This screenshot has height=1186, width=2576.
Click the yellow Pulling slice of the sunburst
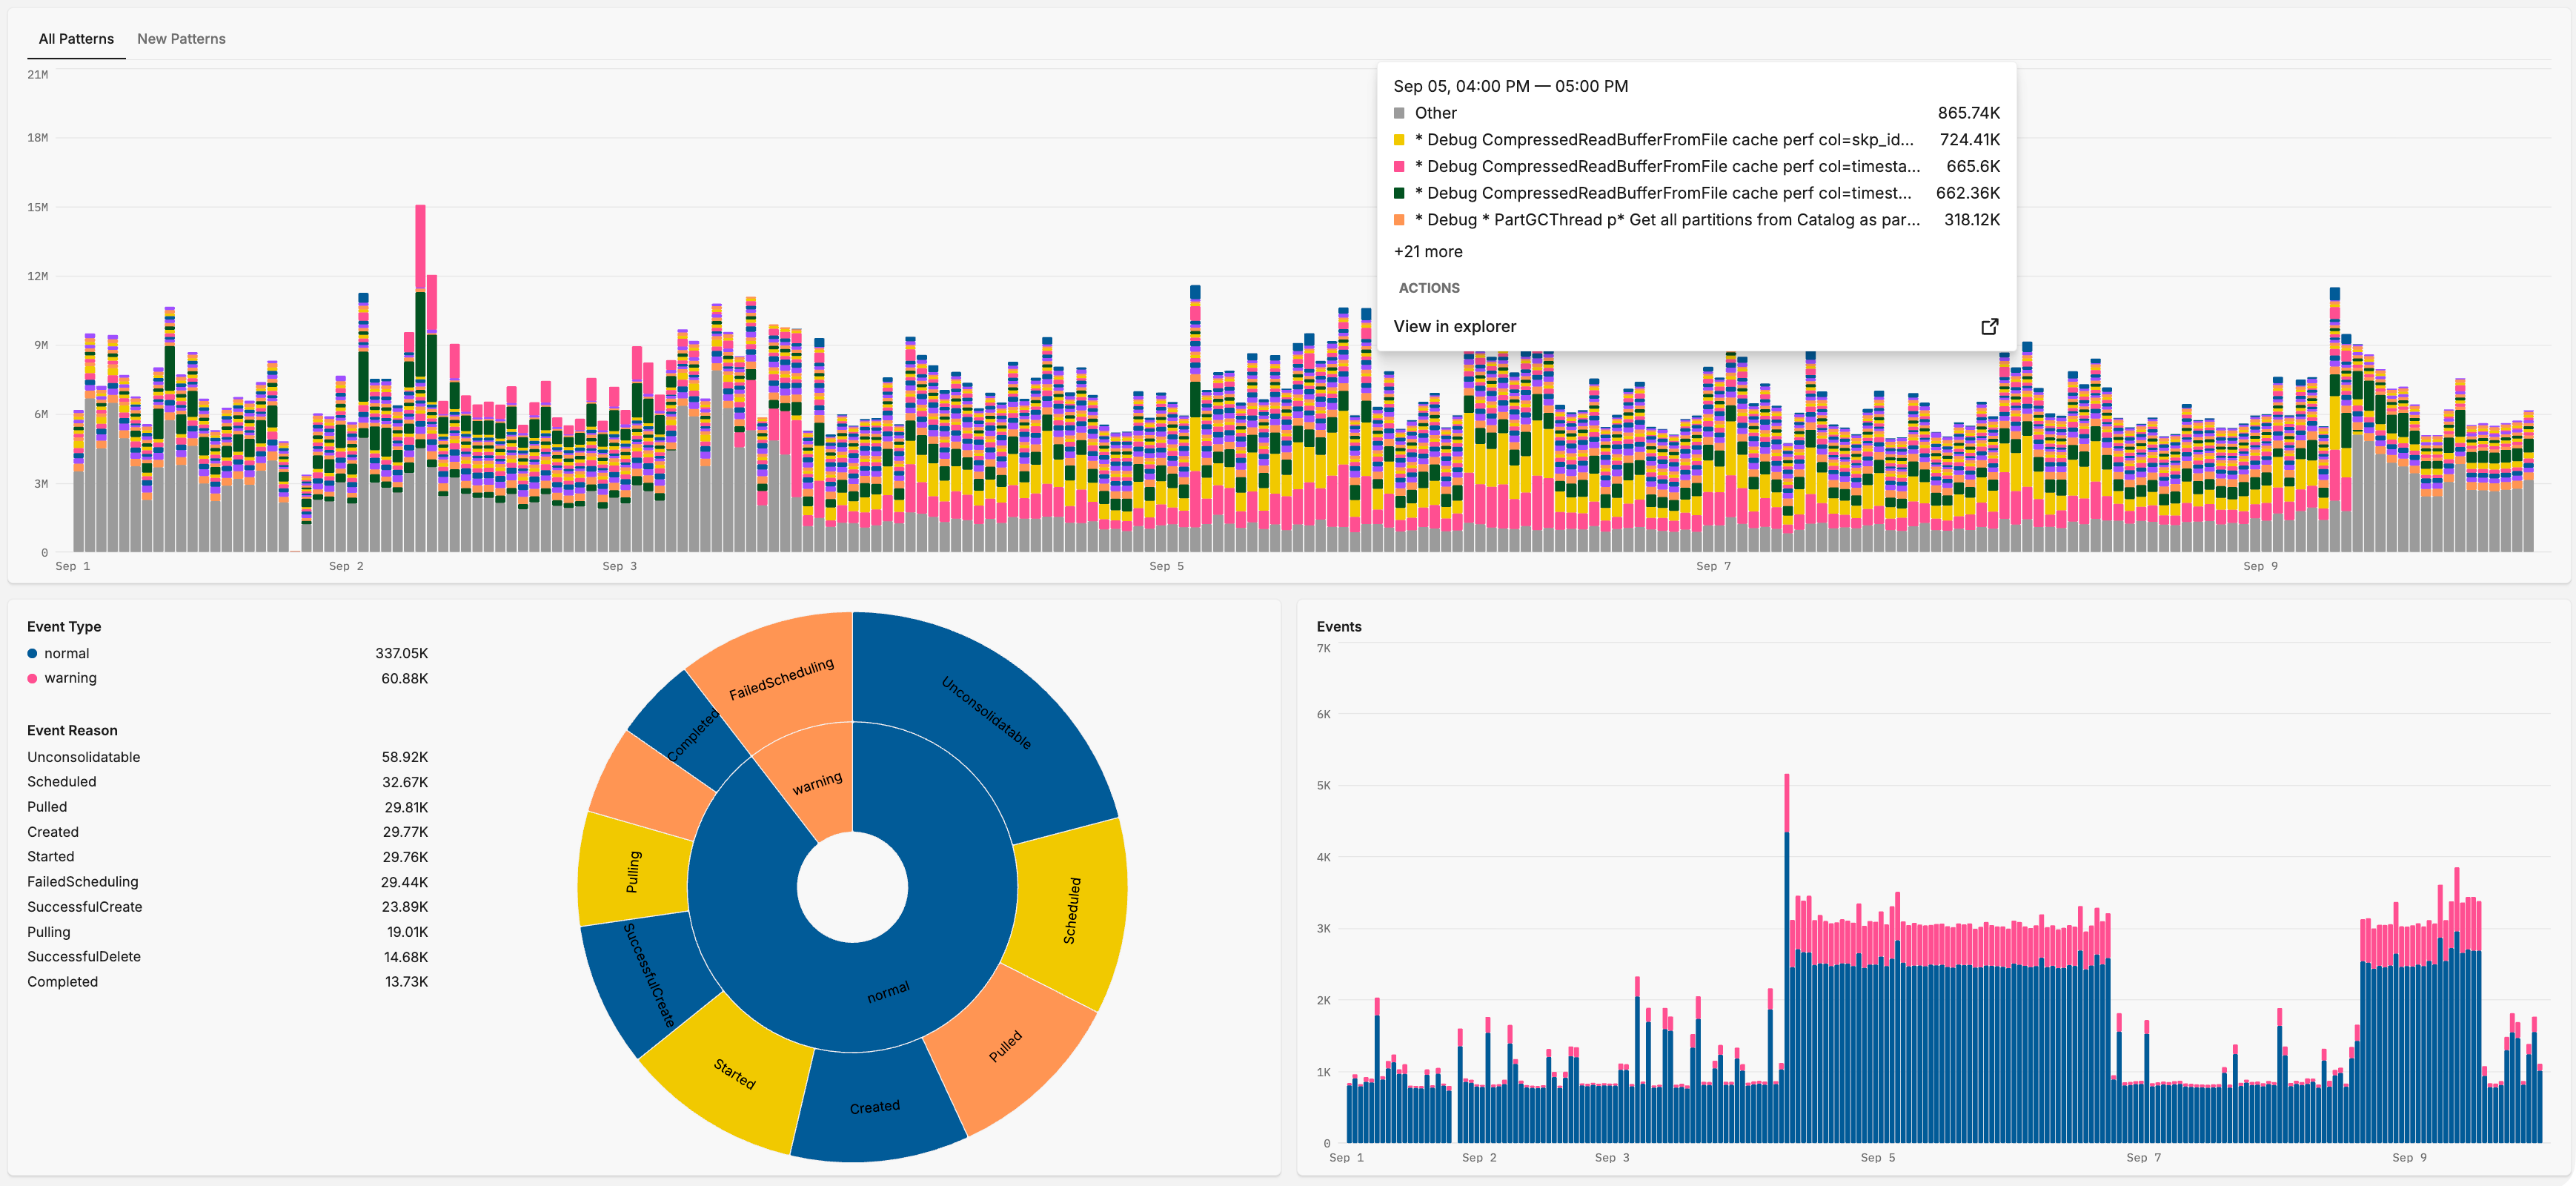tap(633, 871)
